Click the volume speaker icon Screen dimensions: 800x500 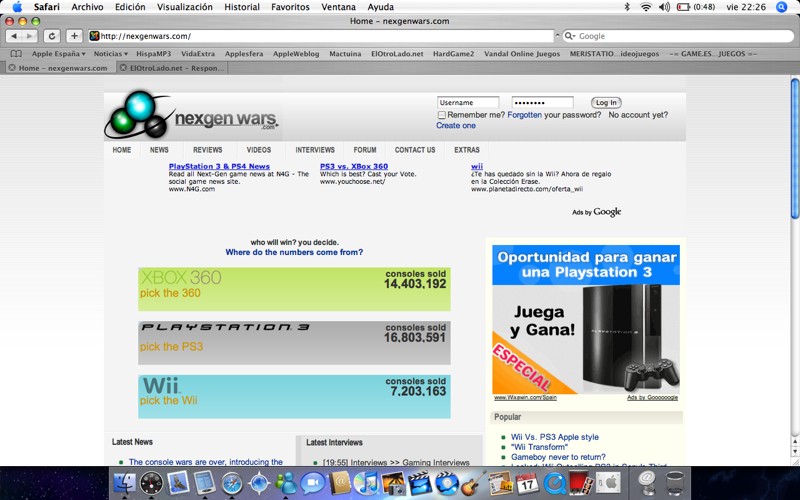click(x=664, y=7)
